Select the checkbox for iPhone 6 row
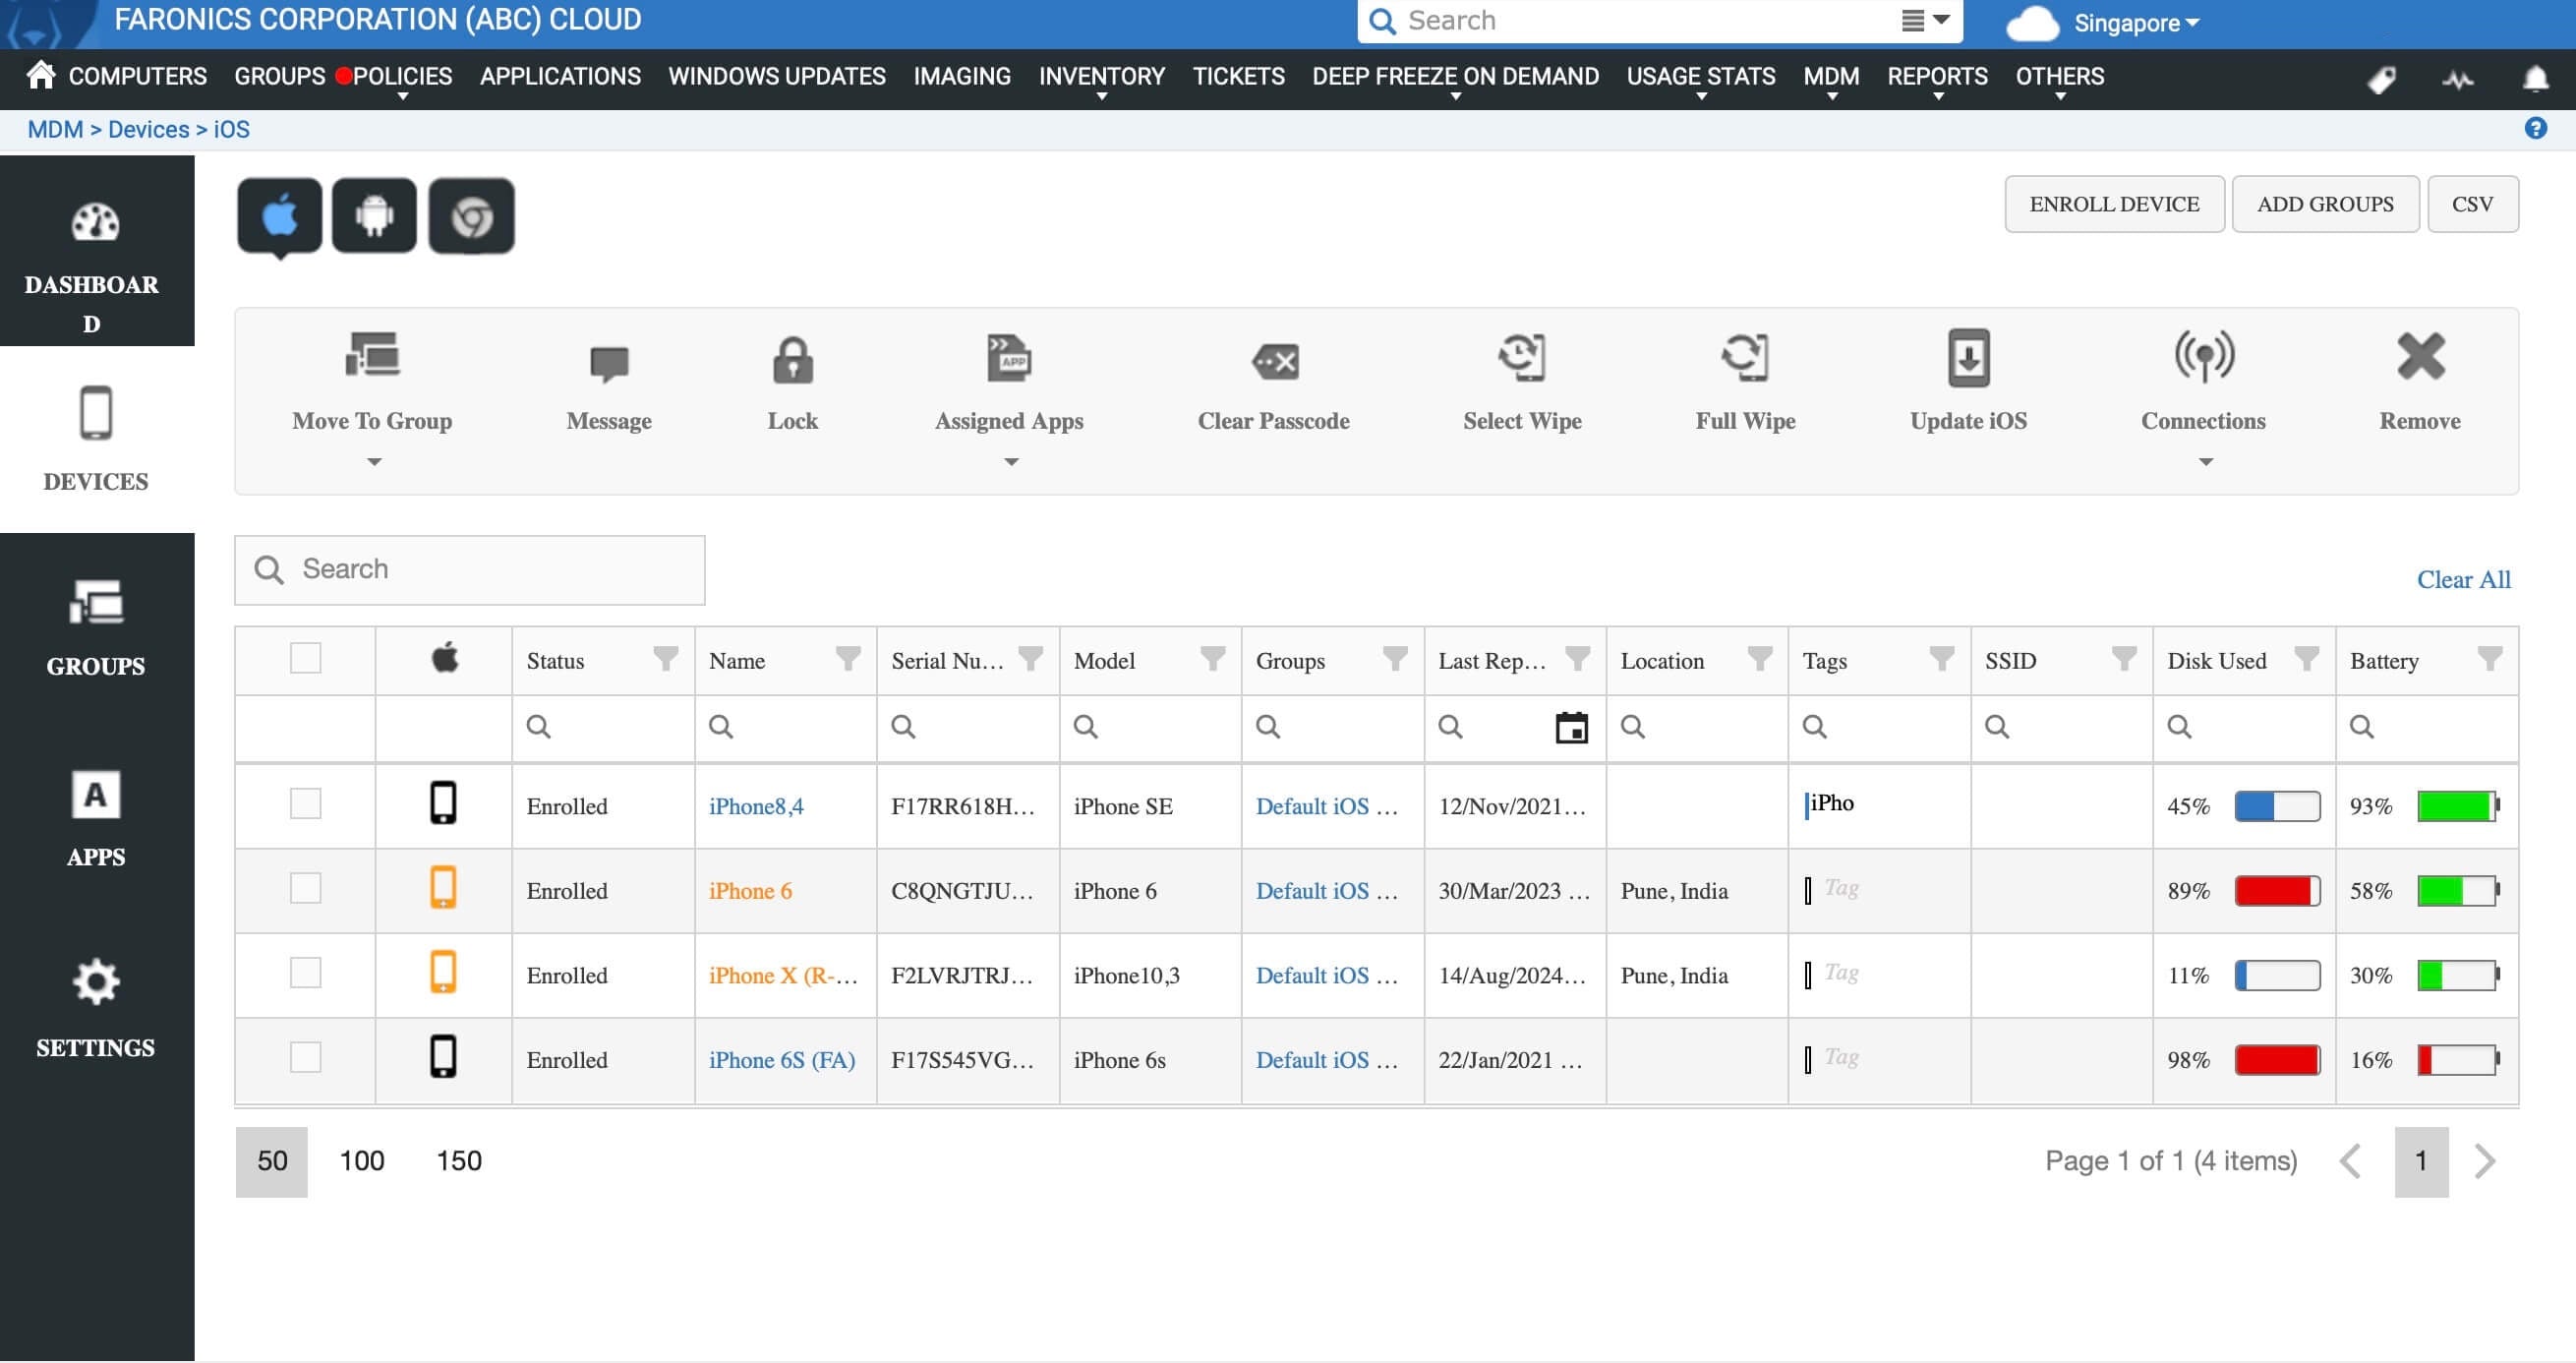 306,888
